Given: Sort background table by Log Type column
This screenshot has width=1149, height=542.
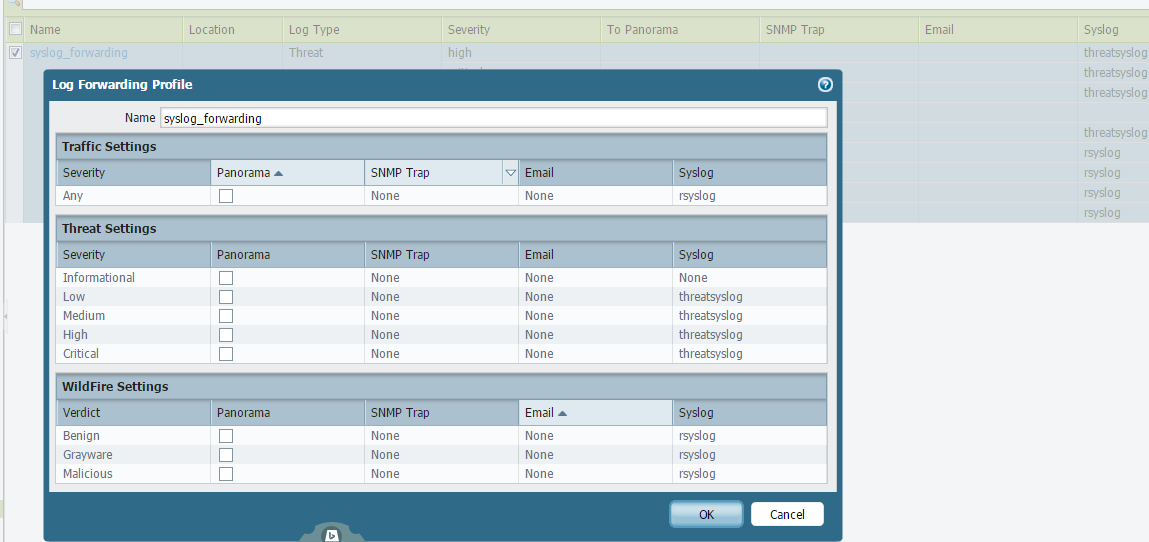Looking at the screenshot, I should click(314, 30).
